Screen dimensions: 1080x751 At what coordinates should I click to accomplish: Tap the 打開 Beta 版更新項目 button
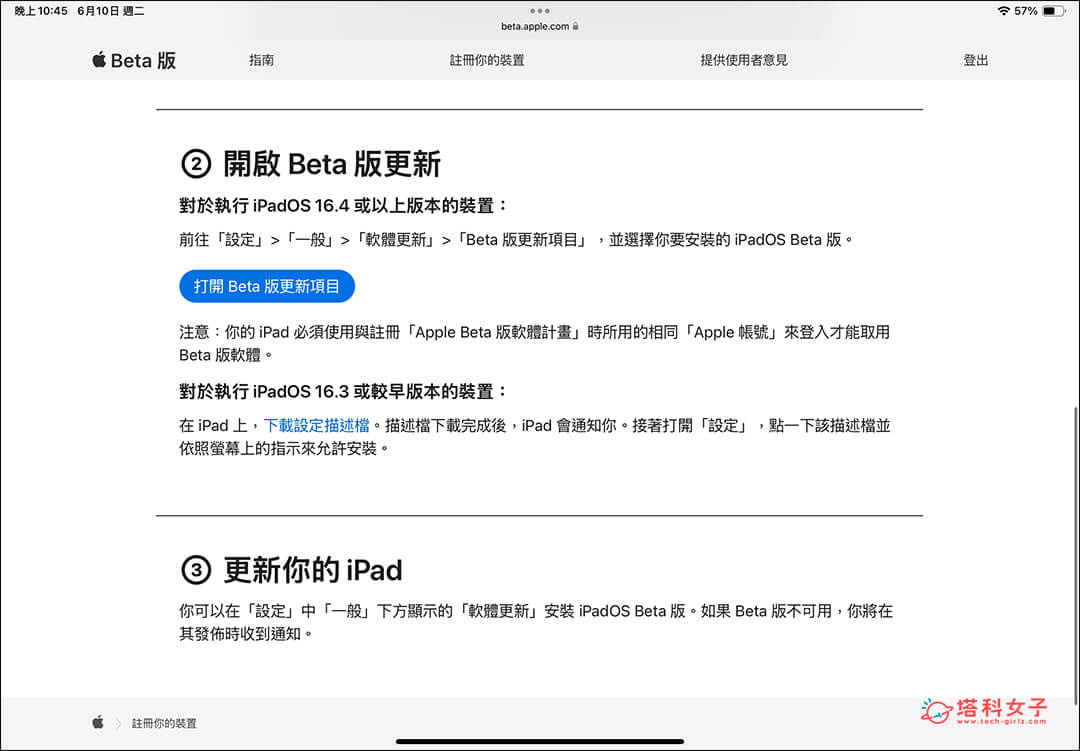[267, 286]
